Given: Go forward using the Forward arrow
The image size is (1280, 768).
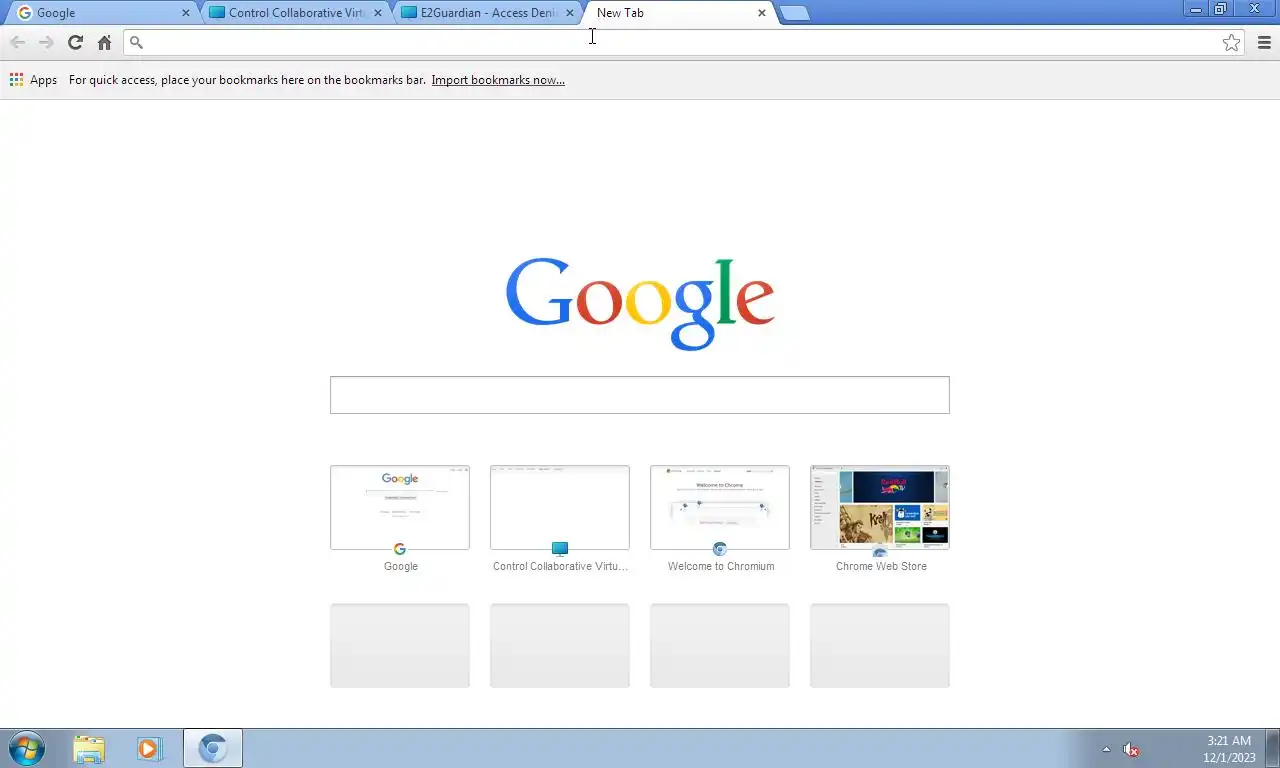Looking at the screenshot, I should pyautogui.click(x=46, y=42).
